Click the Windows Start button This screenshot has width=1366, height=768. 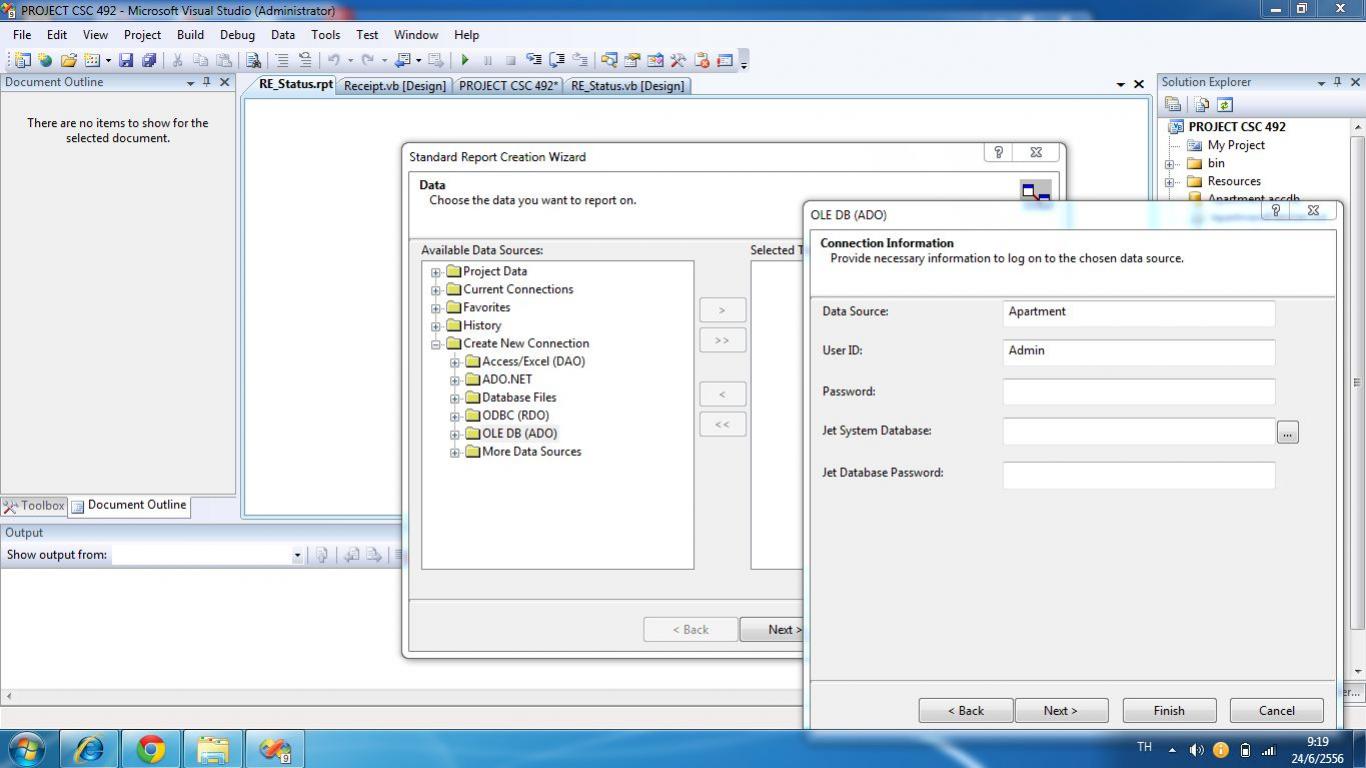26,748
